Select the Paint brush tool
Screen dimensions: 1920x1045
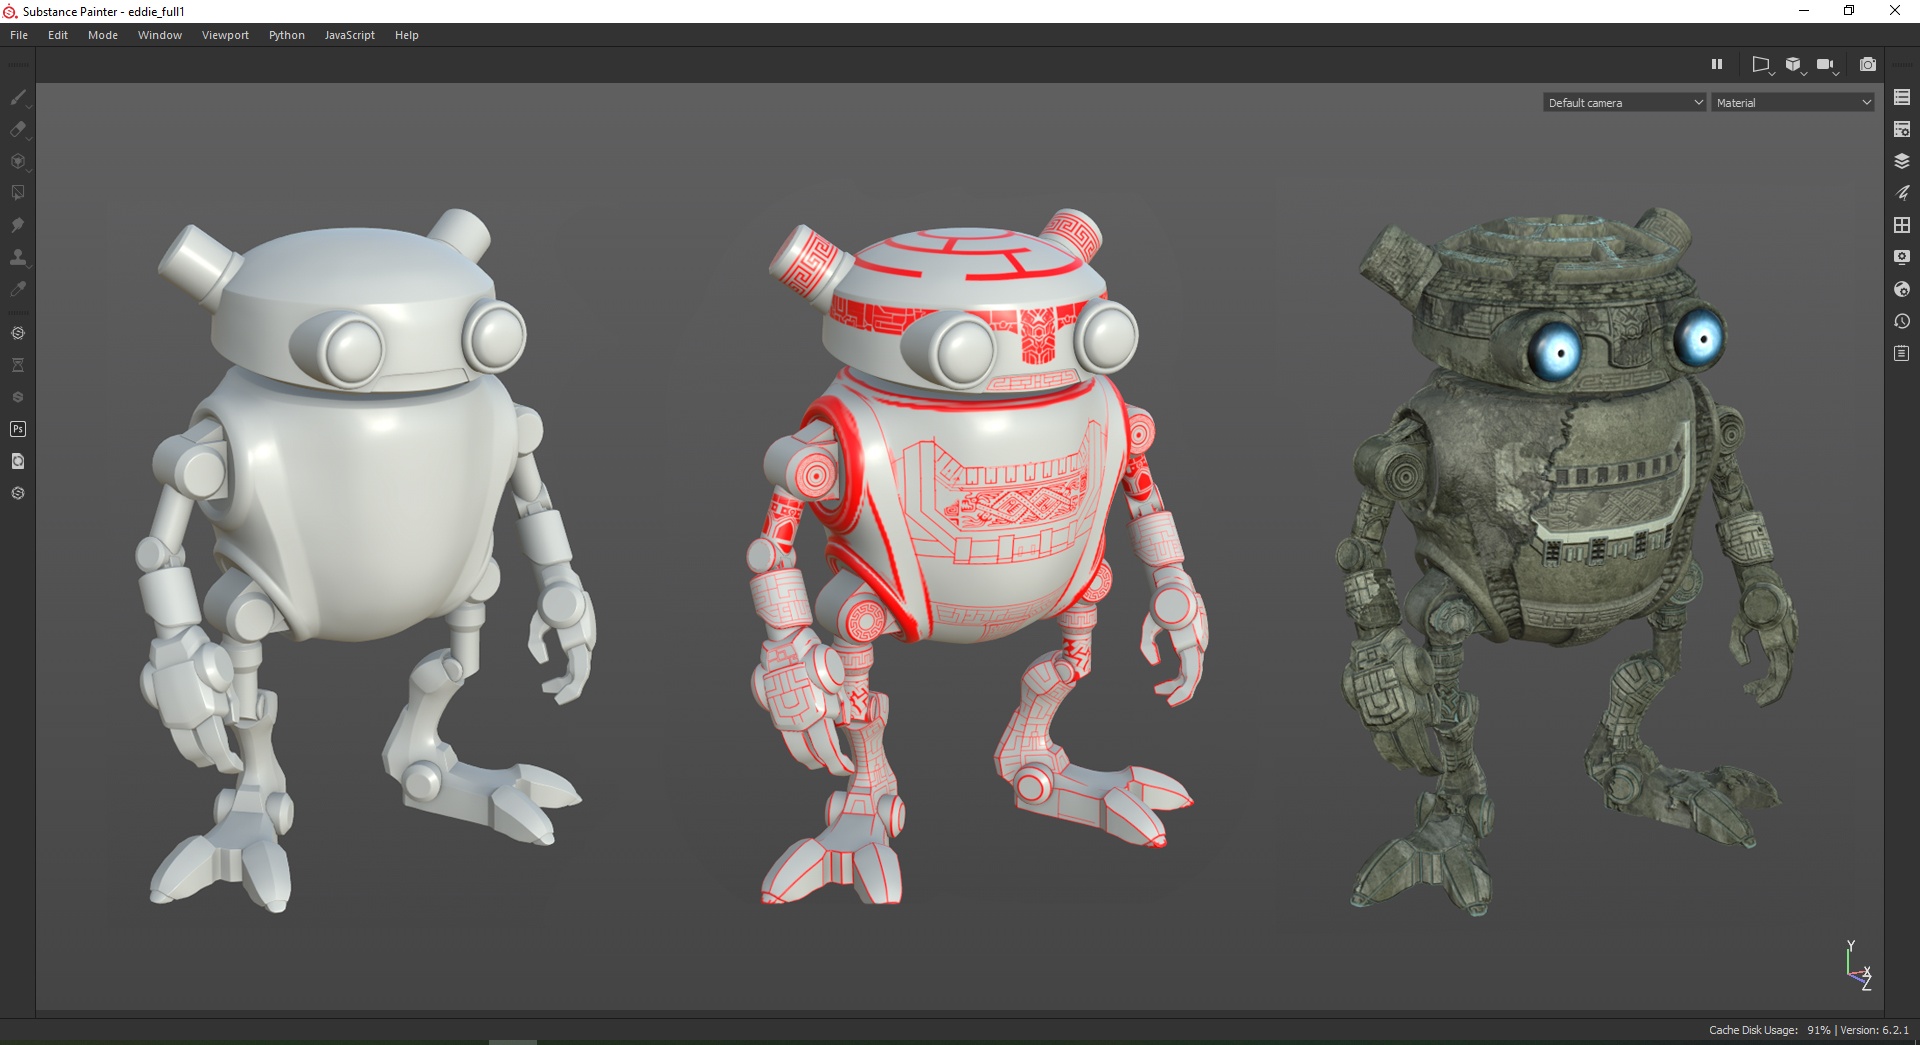(x=18, y=97)
